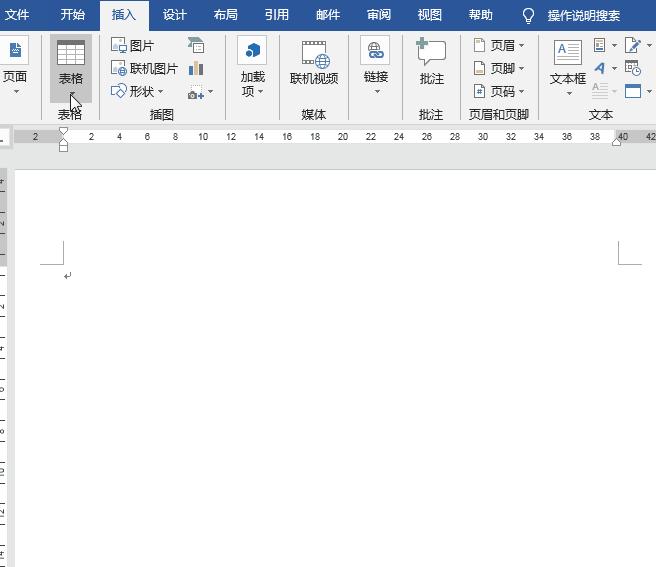
Task: Open the 表格 (Table) insert menu
Action: pos(71,69)
